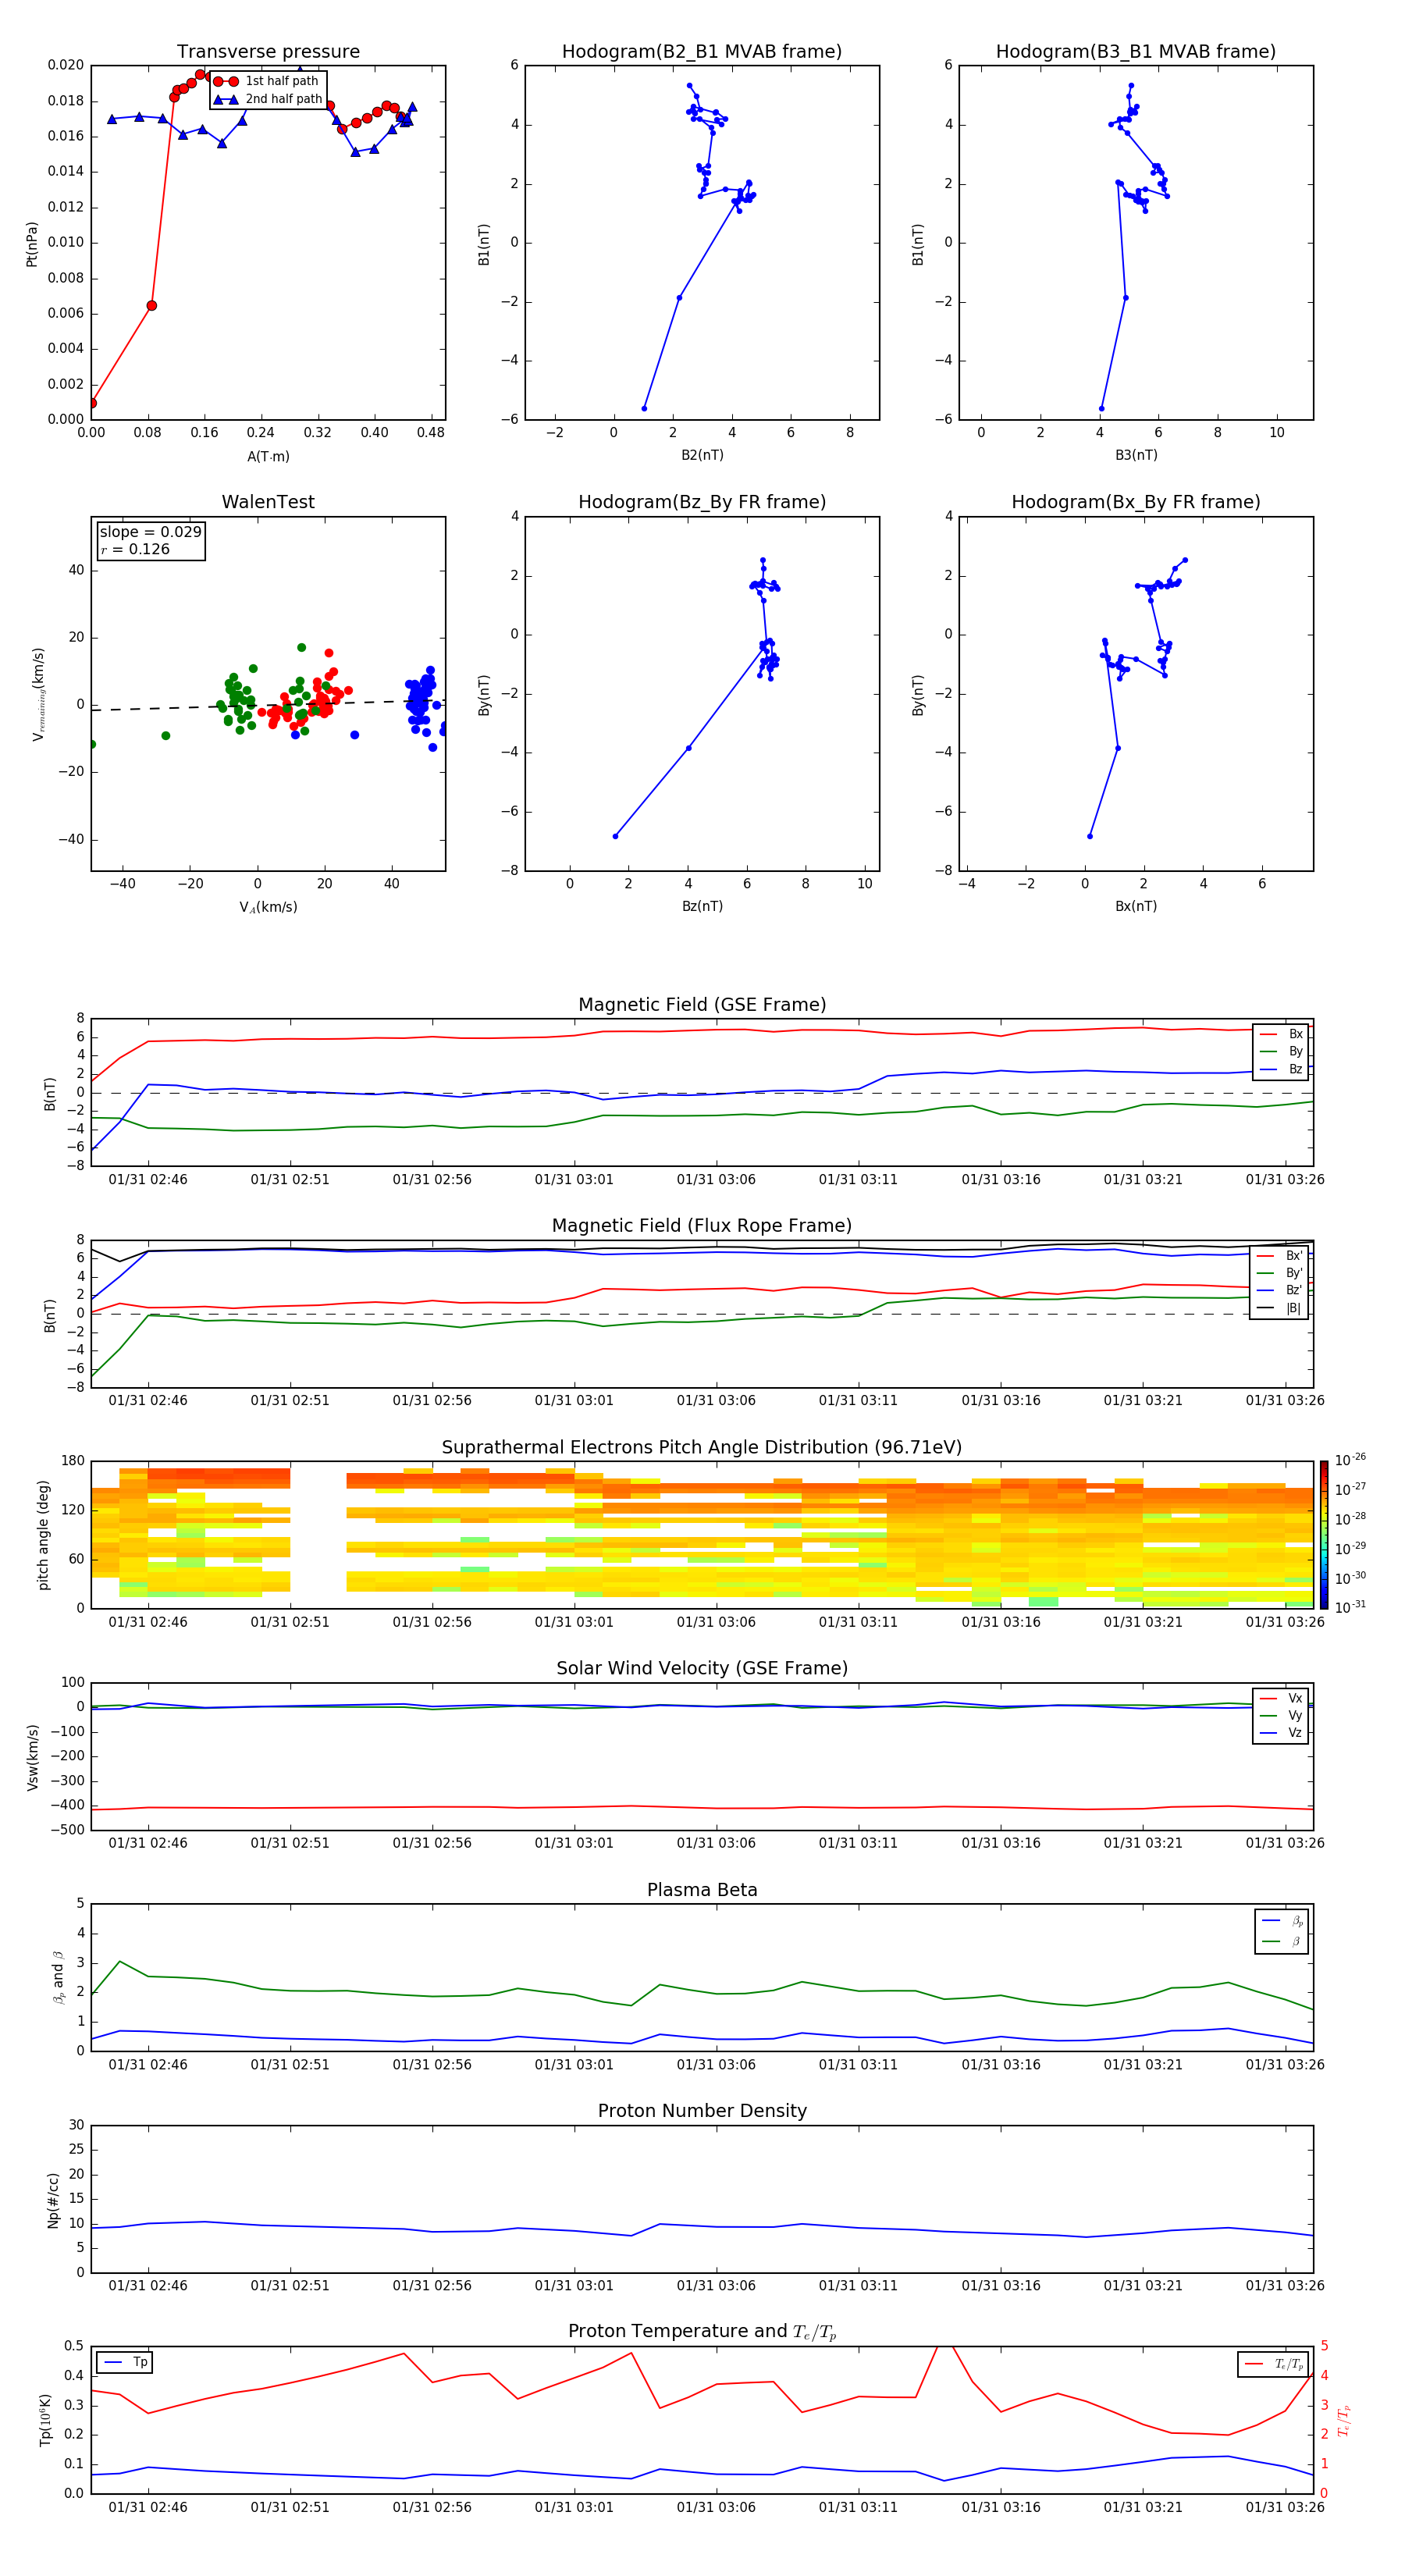
Task: Click the 'Suprathermal Electrons Pitch Angle Distribution' title
Action: [x=702, y=1448]
